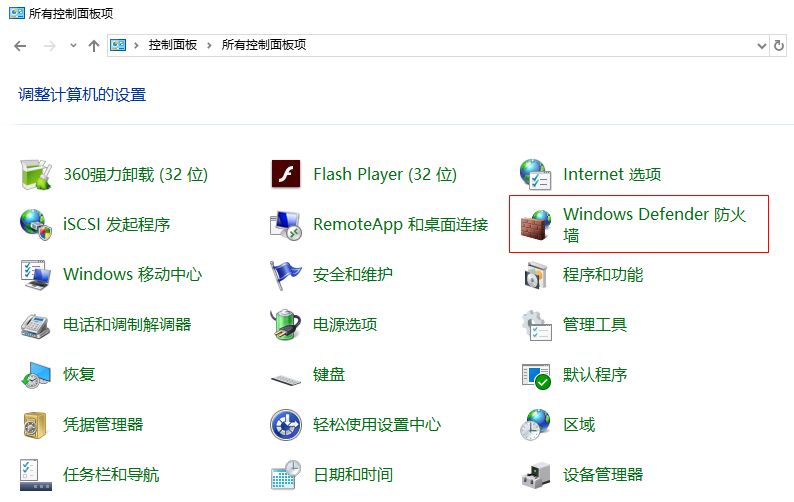Open 轻松使用设置中心 link
Viewport: 794px width, 502px height.
tap(377, 424)
